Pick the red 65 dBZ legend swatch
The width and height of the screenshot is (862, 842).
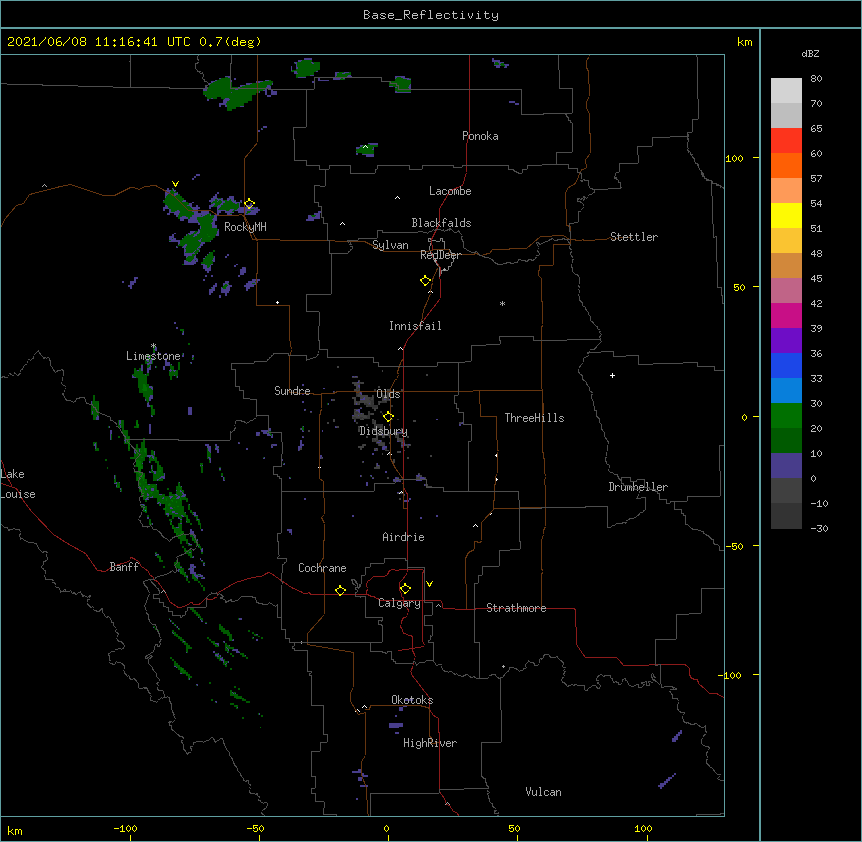coord(786,140)
